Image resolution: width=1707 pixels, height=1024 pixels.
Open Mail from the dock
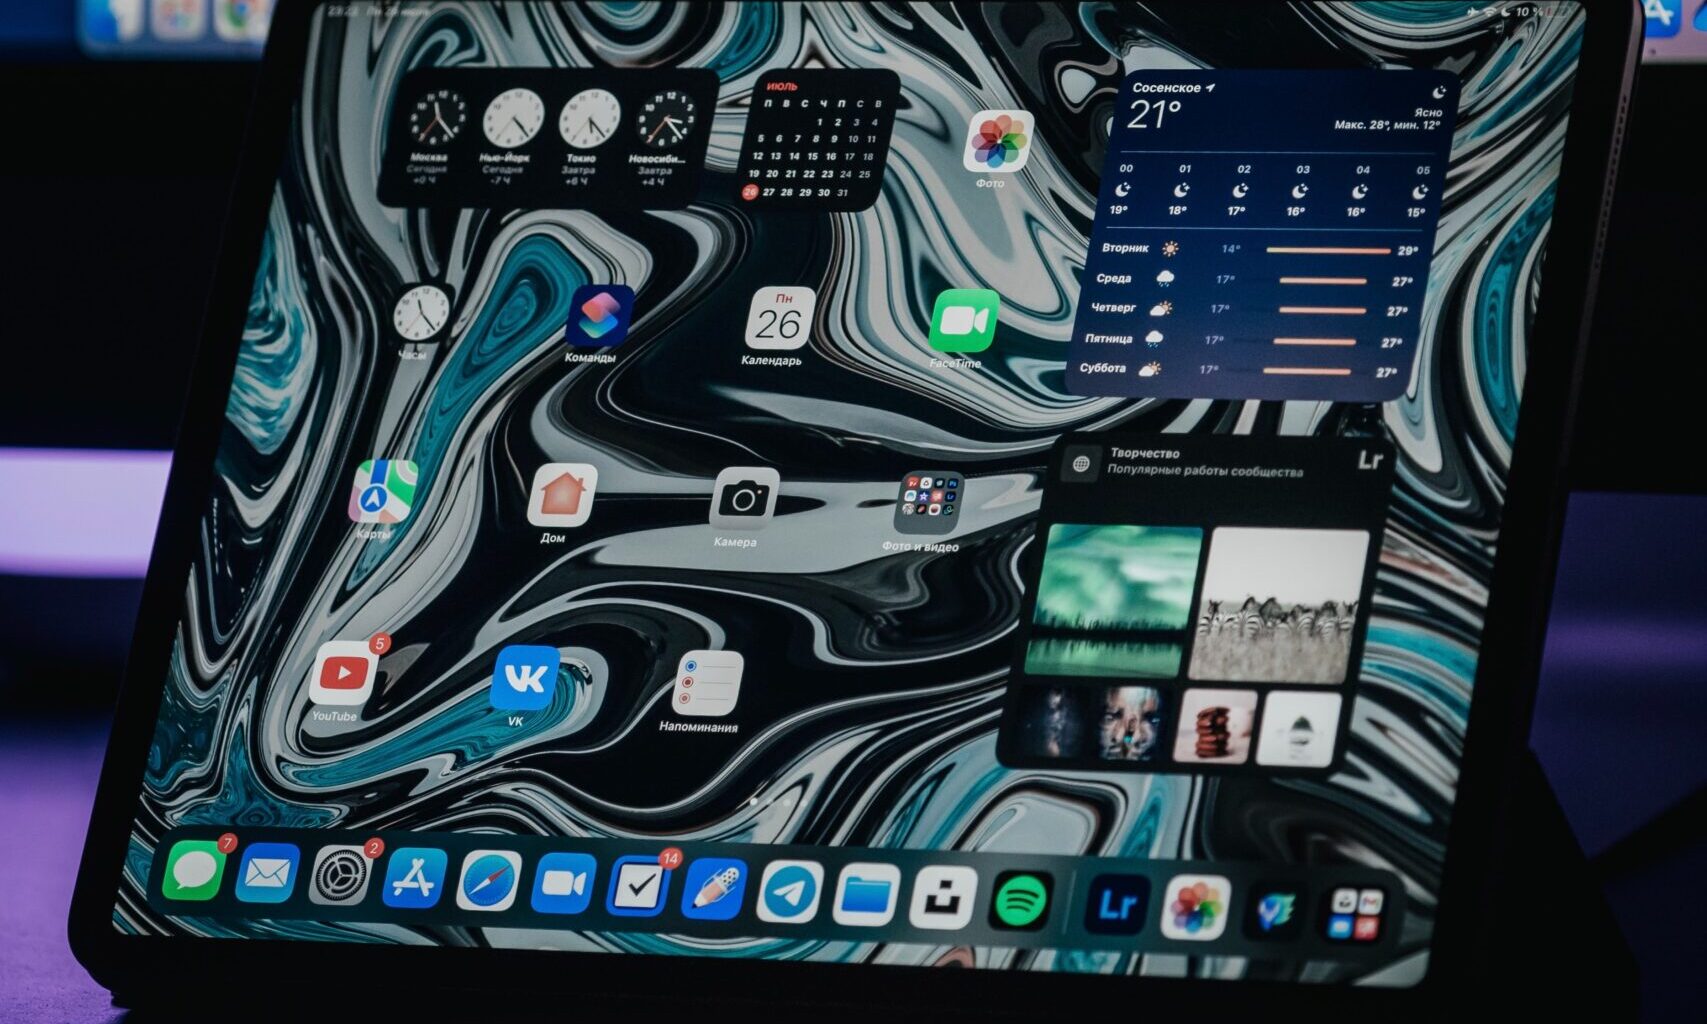click(267, 875)
